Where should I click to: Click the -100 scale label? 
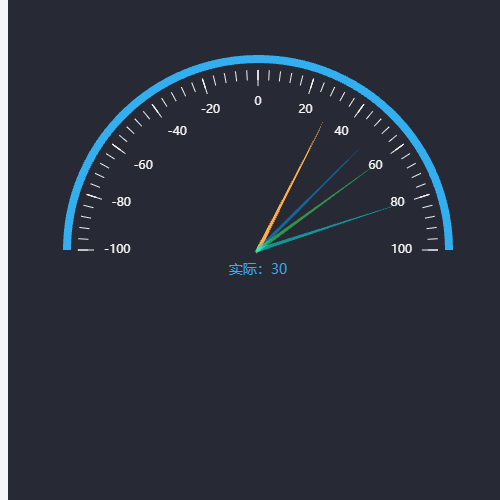pyautogui.click(x=117, y=249)
